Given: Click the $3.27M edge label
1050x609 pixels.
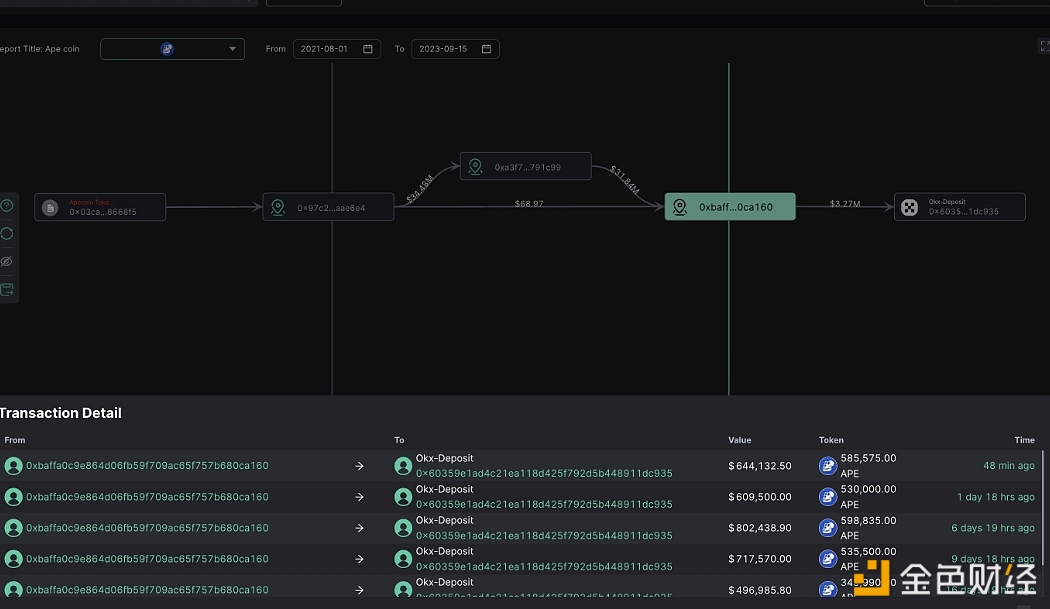Looking at the screenshot, I should [845, 204].
